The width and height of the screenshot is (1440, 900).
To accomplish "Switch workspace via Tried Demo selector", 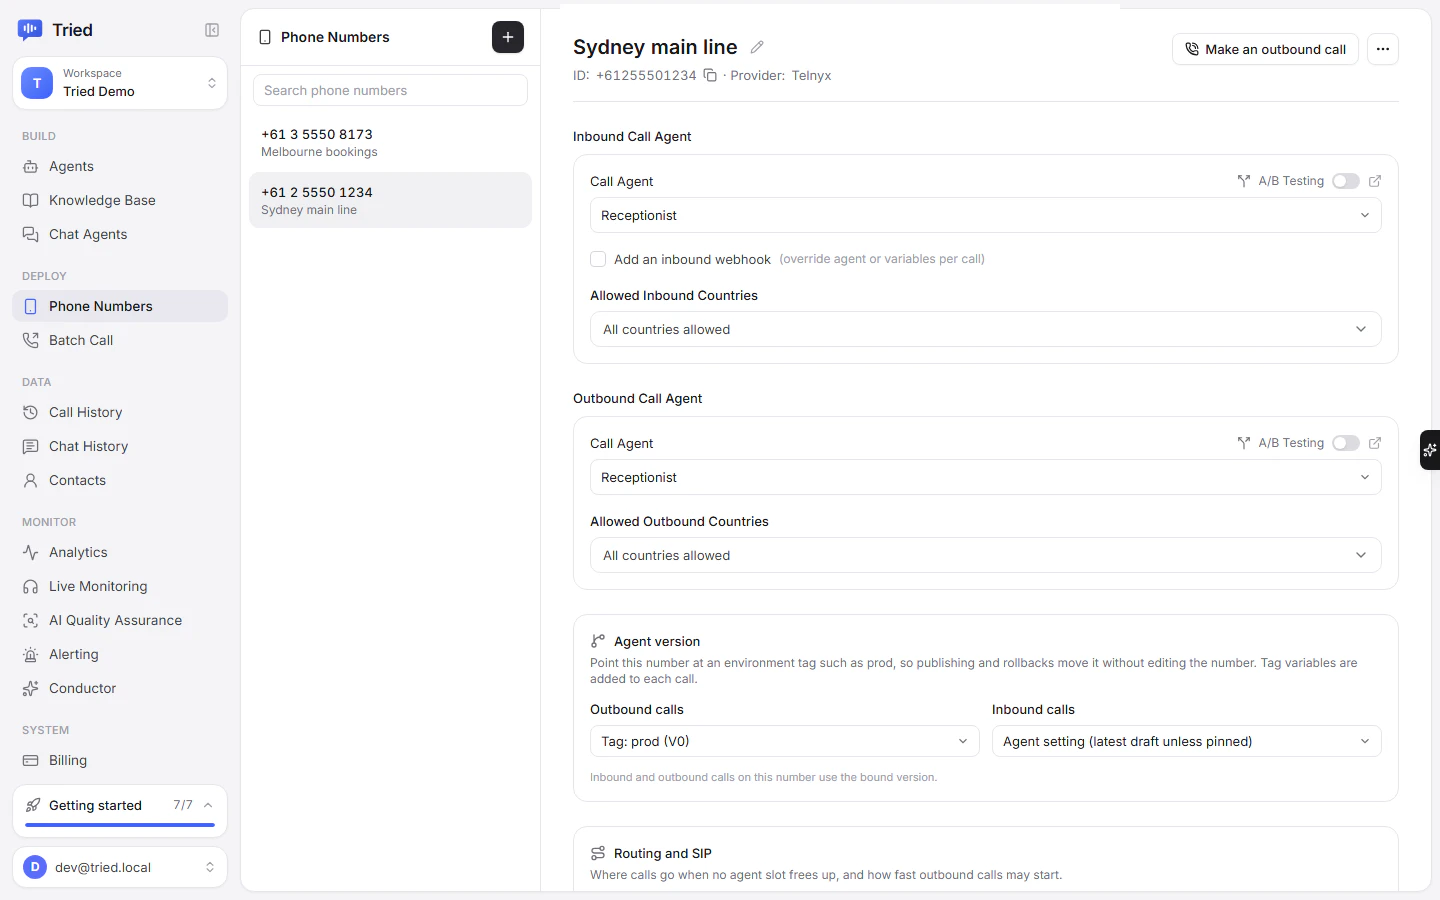I will 120,83.
